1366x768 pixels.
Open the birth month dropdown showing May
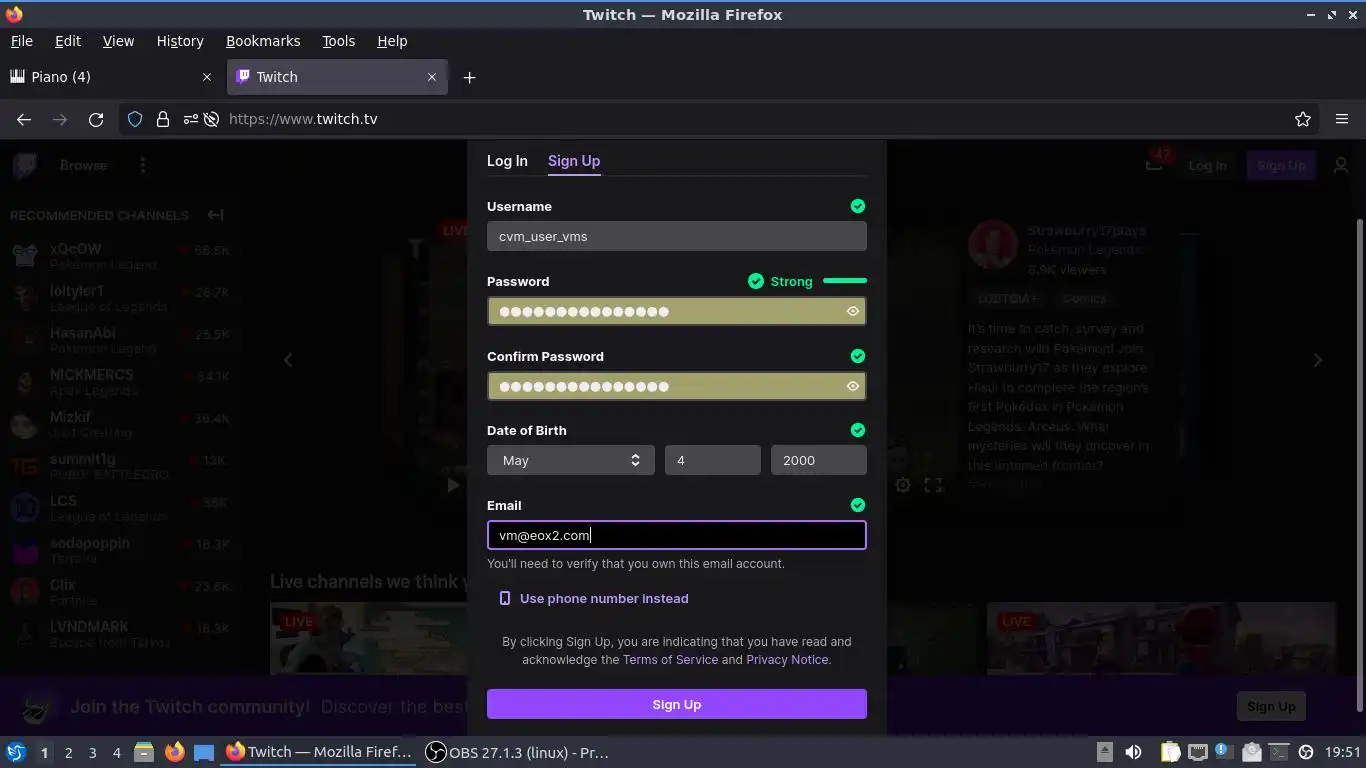[x=571, y=460]
